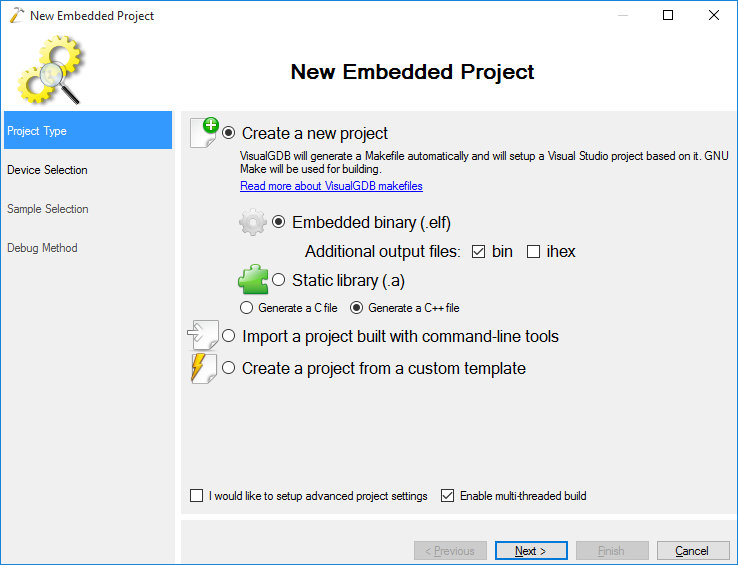Open the Device Selection page
The height and width of the screenshot is (565, 738).
point(47,170)
